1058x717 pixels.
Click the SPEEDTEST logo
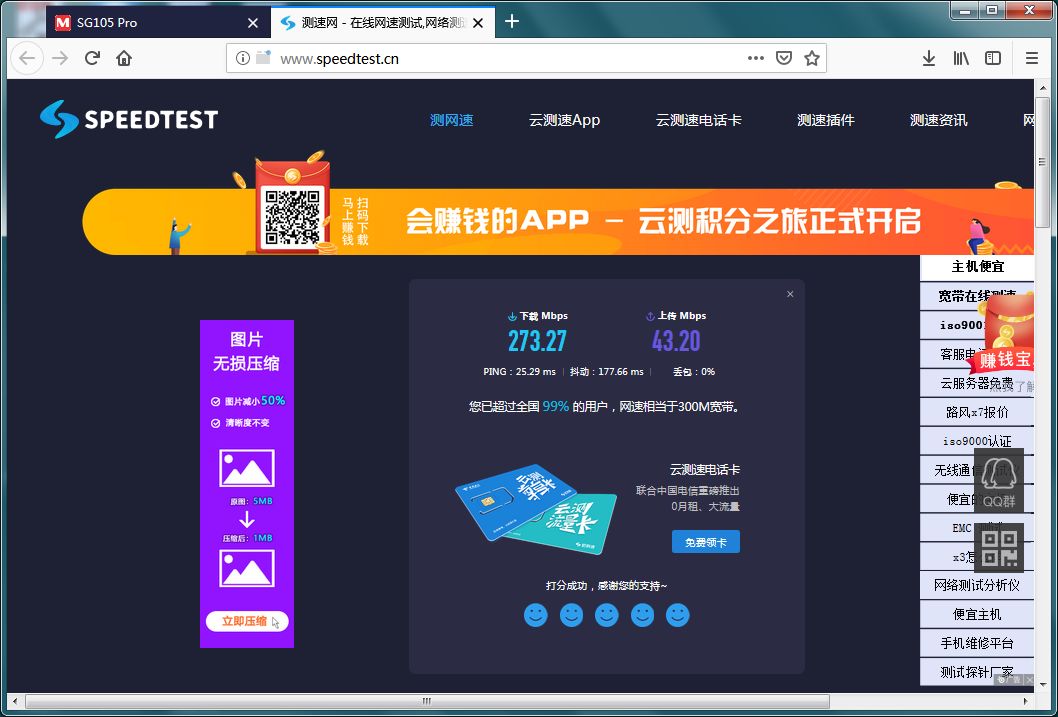point(129,119)
